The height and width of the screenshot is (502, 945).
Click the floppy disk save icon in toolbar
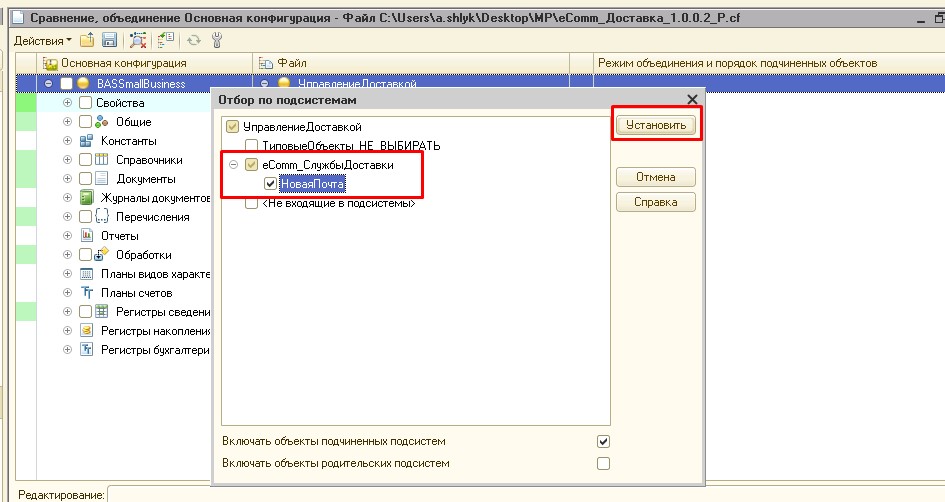(109, 40)
